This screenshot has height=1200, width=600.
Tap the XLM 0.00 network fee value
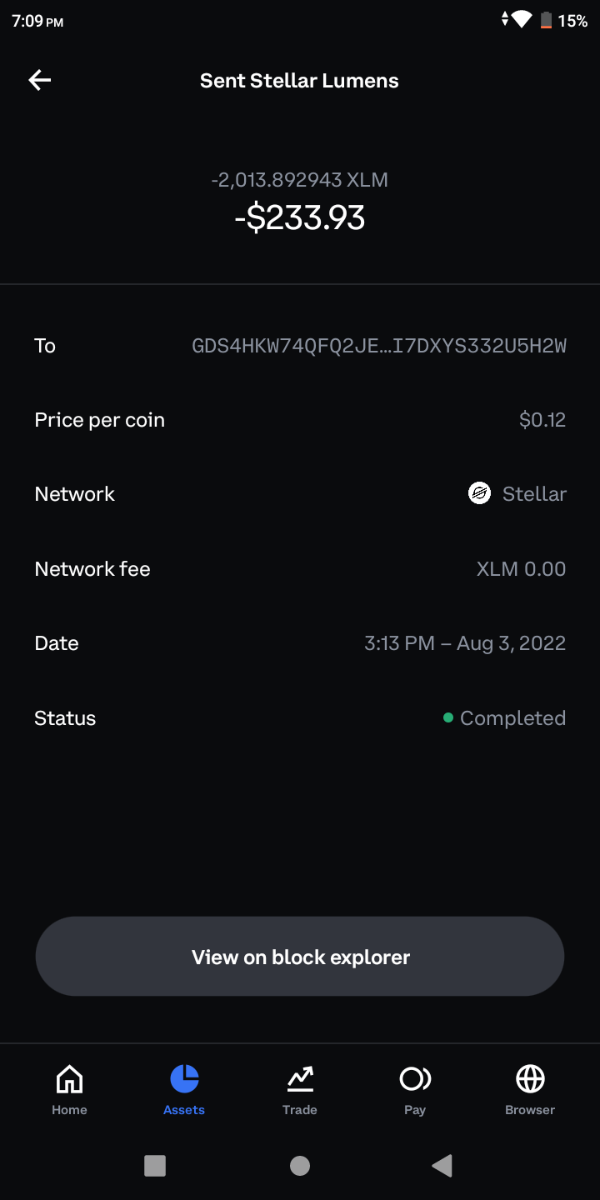(521, 569)
